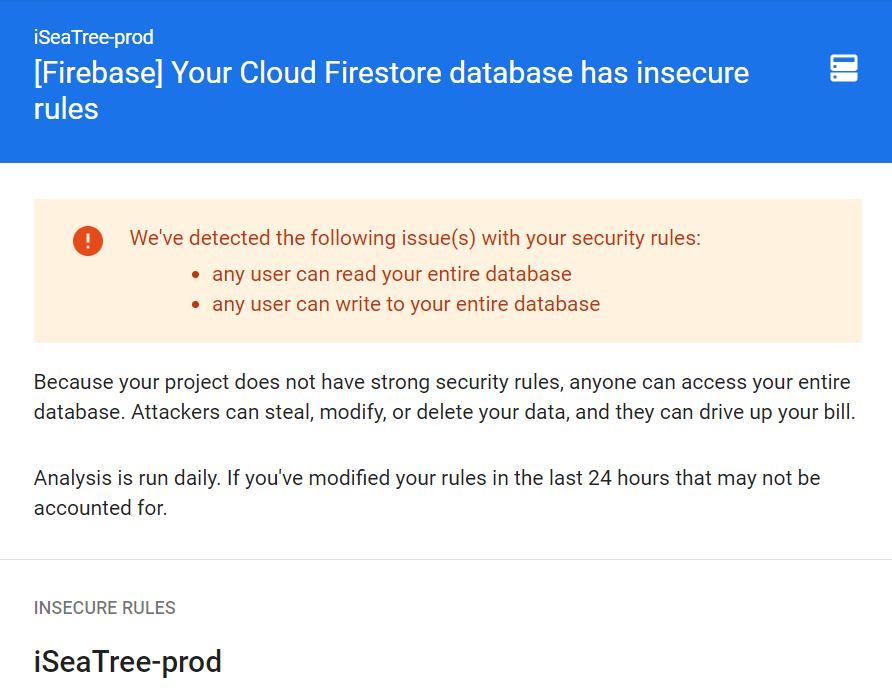
Task: Select the Firebase insecure rules title text
Action: (391, 90)
